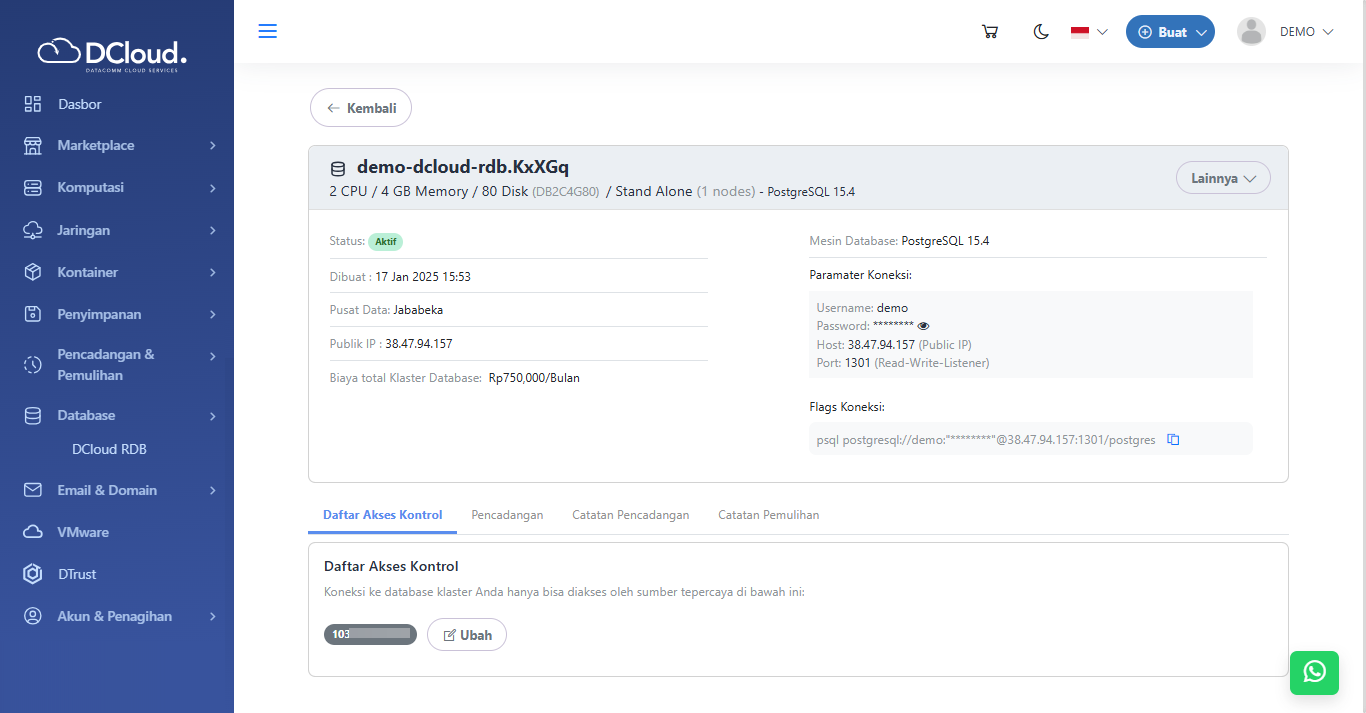Viewport: 1366px width, 713px height.
Task: Reveal the hidden password
Action: (922, 325)
